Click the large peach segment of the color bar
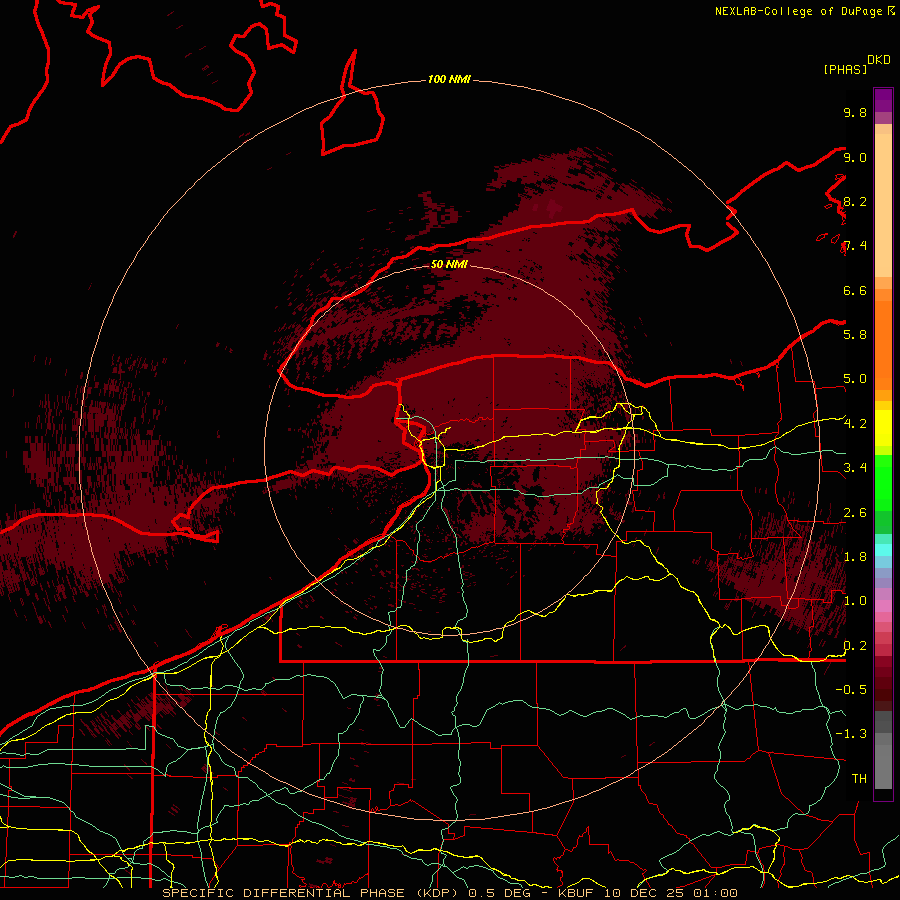The width and height of the screenshot is (900, 900). coord(883,205)
